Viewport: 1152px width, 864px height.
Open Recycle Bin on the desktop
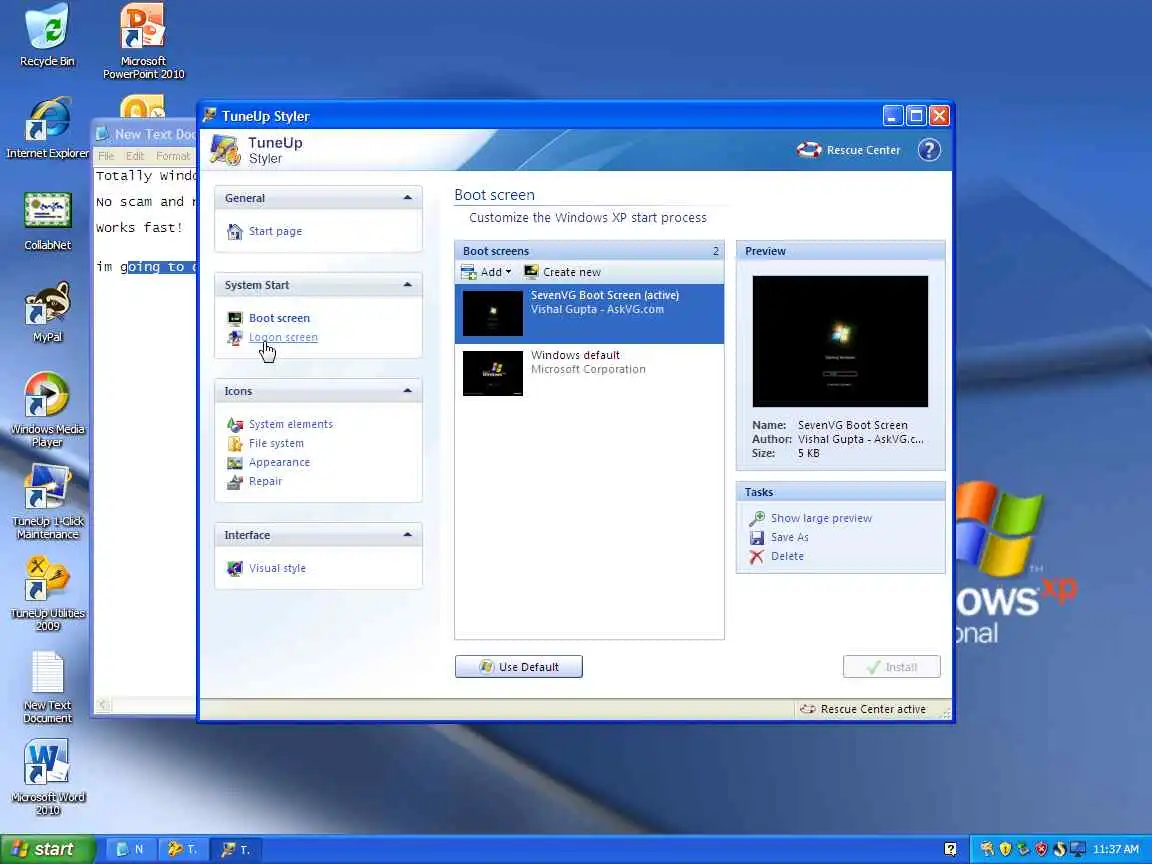(x=47, y=35)
